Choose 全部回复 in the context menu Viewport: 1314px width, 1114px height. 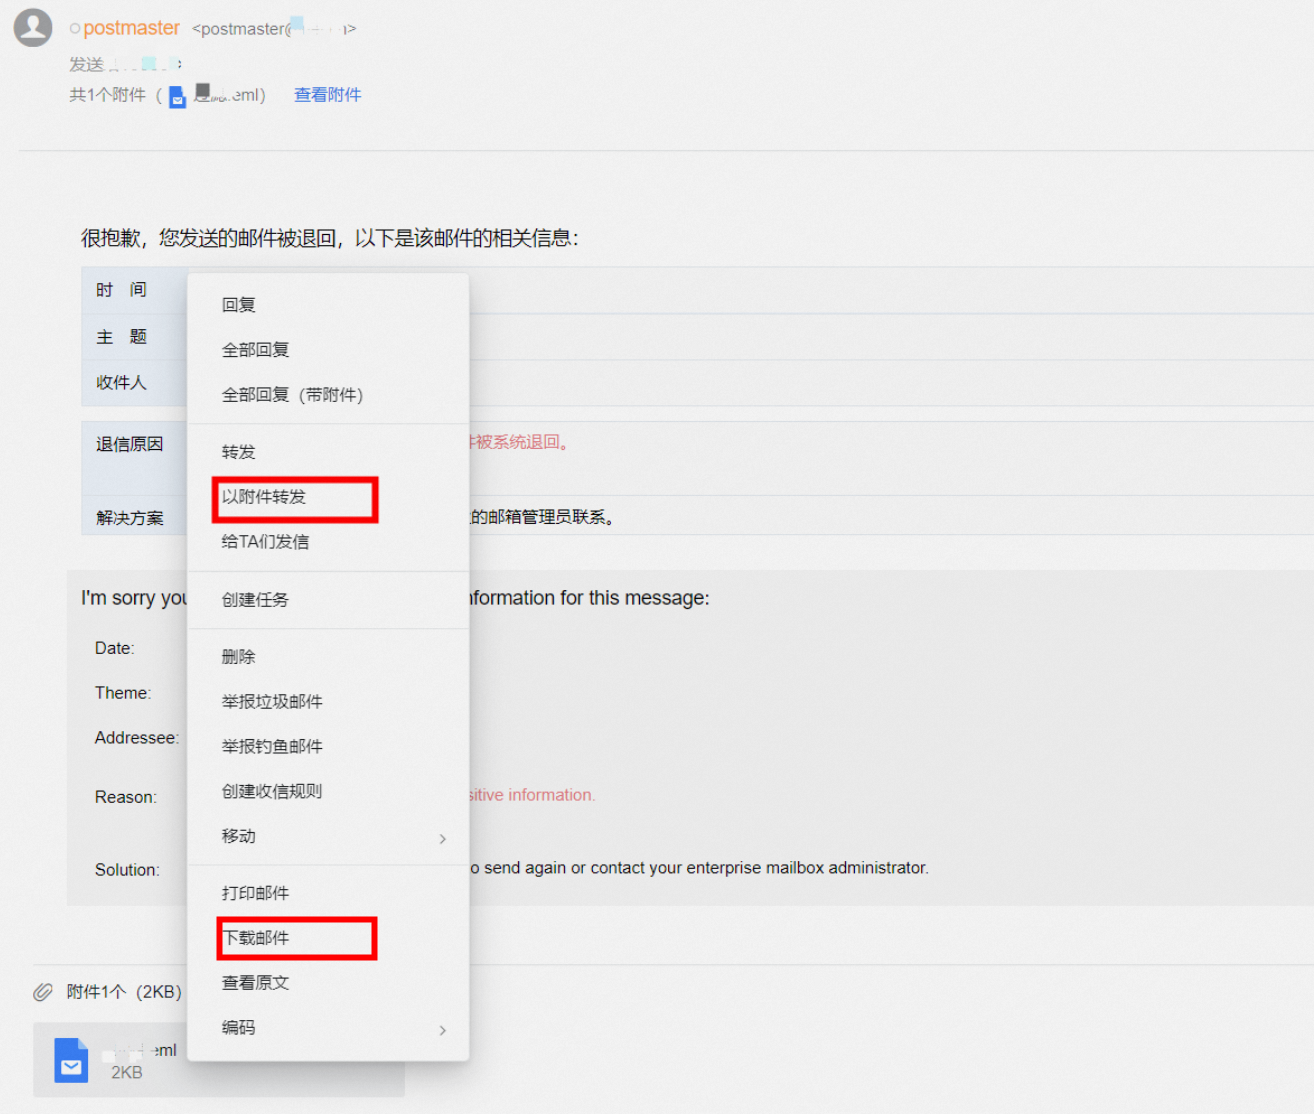[x=256, y=350]
